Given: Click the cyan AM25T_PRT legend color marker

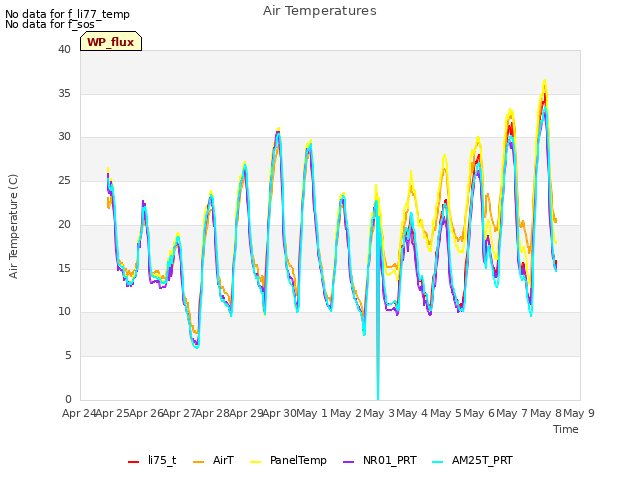Looking at the screenshot, I should point(438,462).
